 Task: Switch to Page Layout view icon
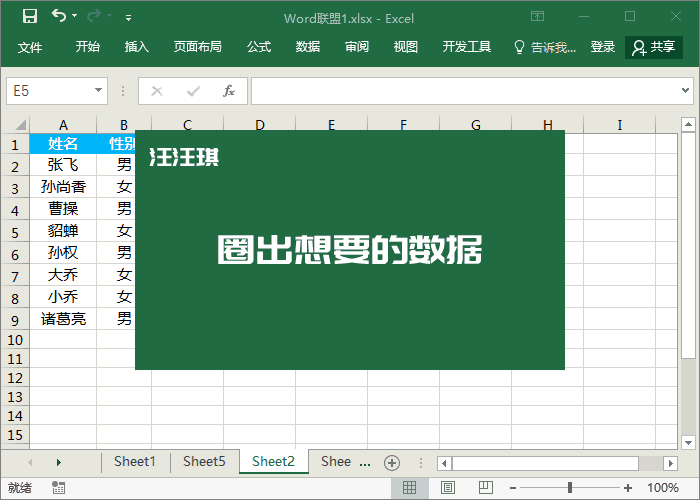click(x=448, y=488)
